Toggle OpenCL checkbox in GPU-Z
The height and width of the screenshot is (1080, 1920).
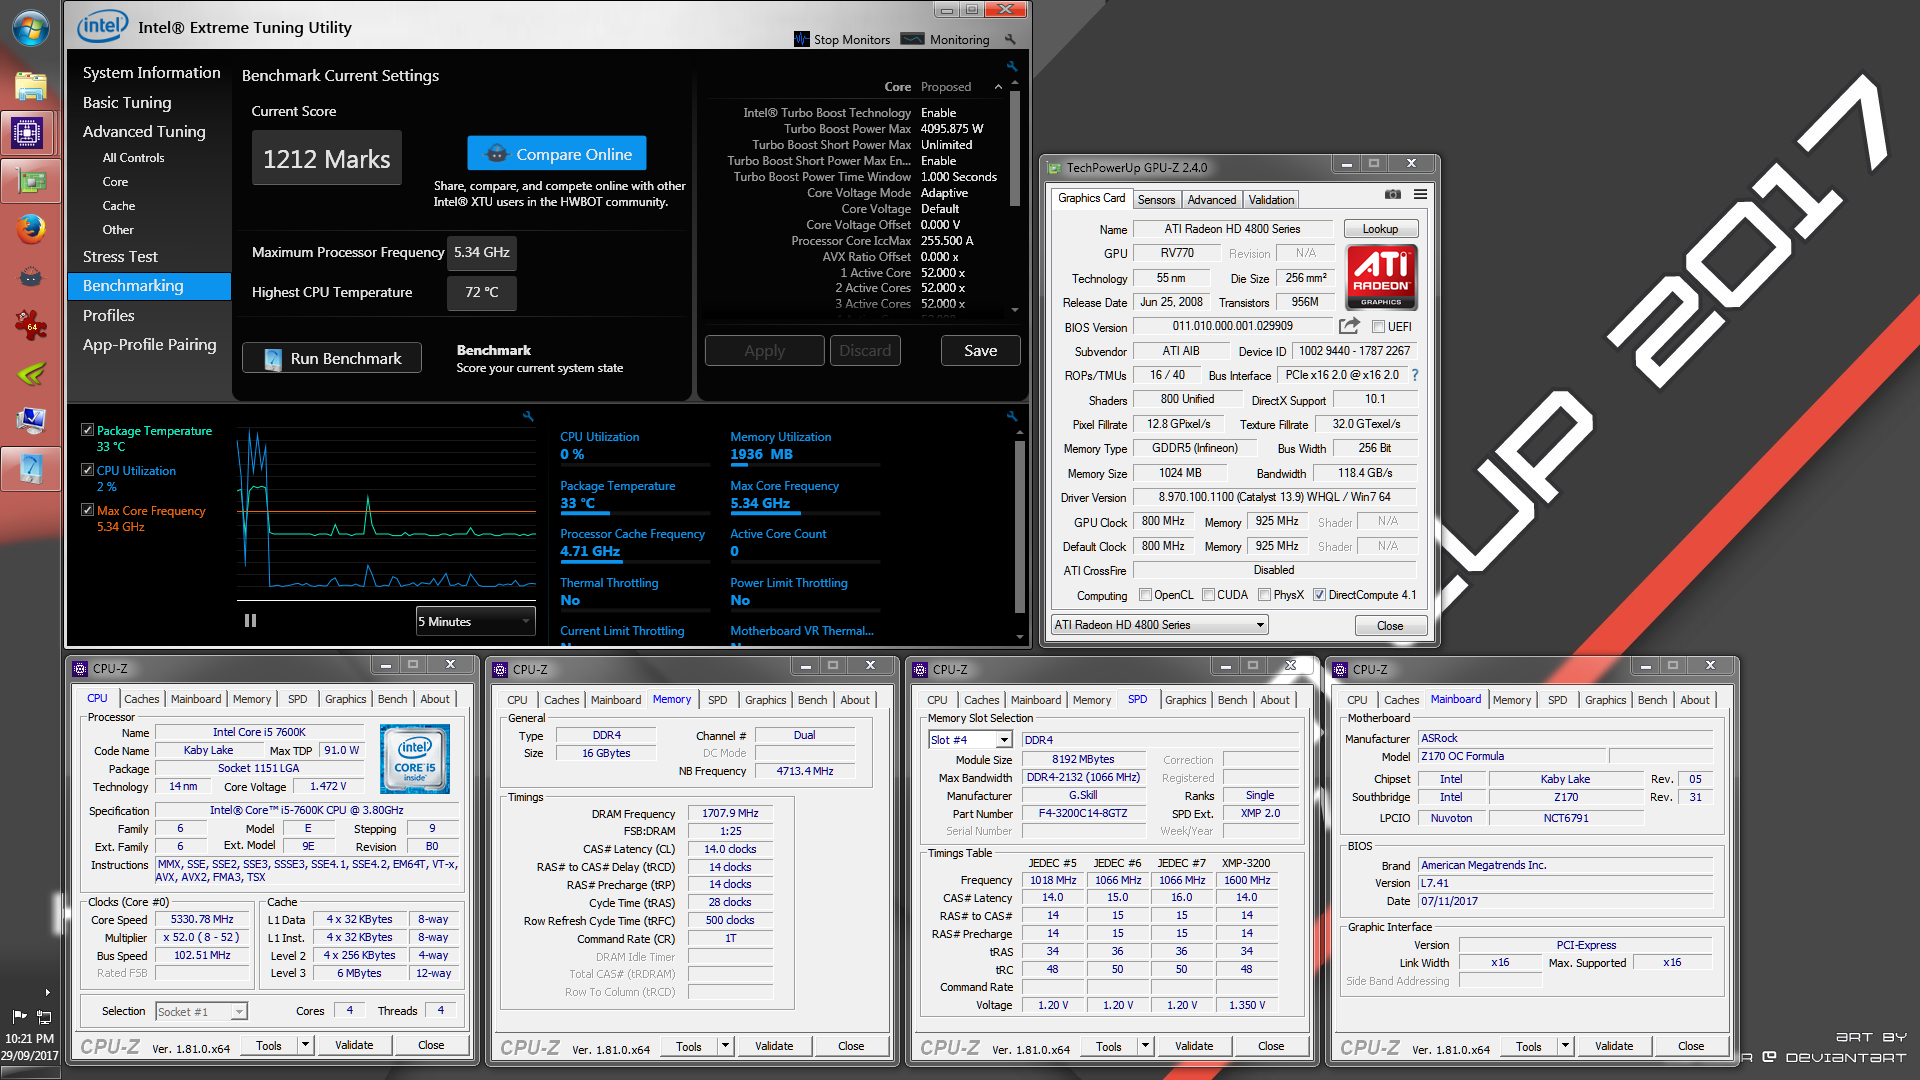1146,595
